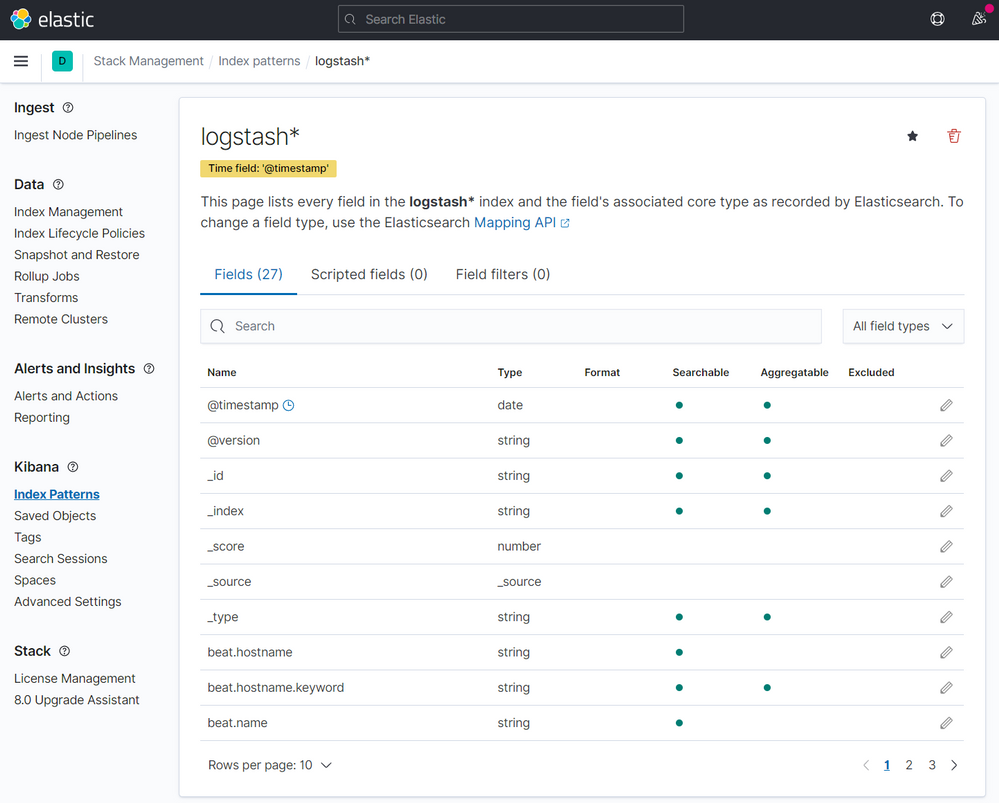Screen dimensions: 999x803
Task: Open Ingest Node Pipelines
Action: [75, 135]
